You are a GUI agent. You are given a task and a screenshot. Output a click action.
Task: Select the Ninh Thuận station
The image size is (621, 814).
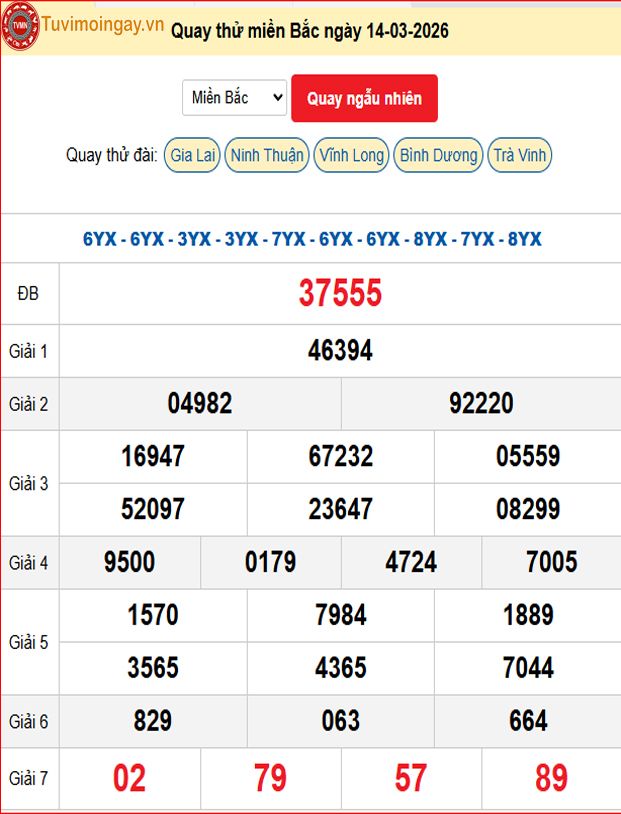click(x=266, y=155)
